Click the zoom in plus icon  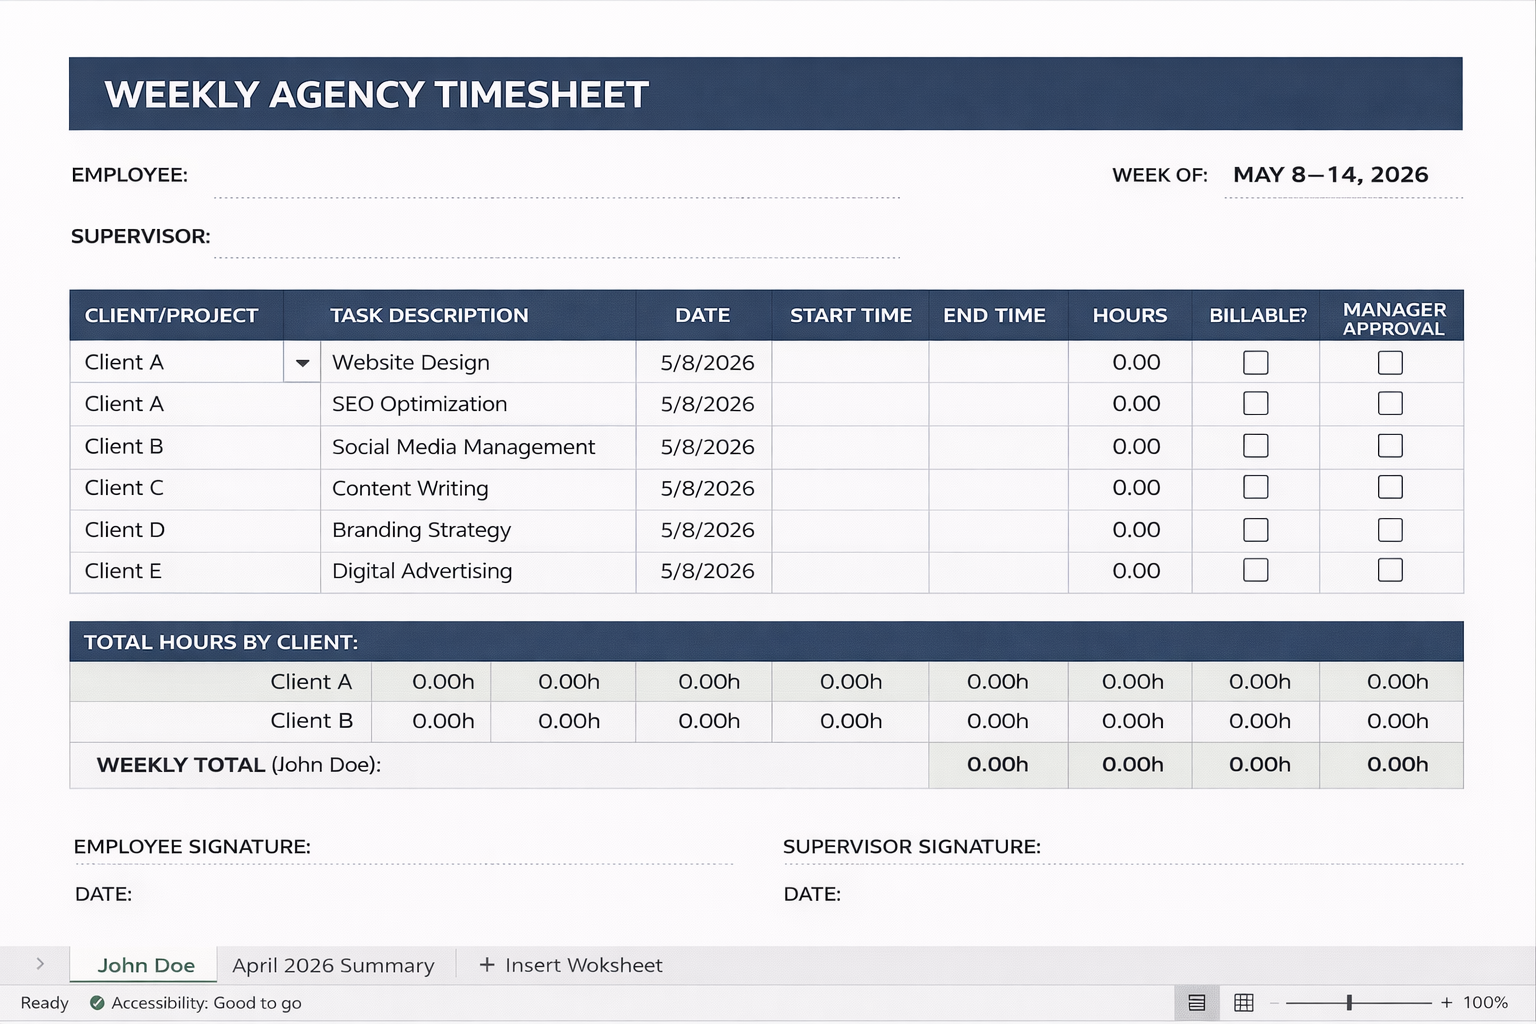click(1446, 1002)
